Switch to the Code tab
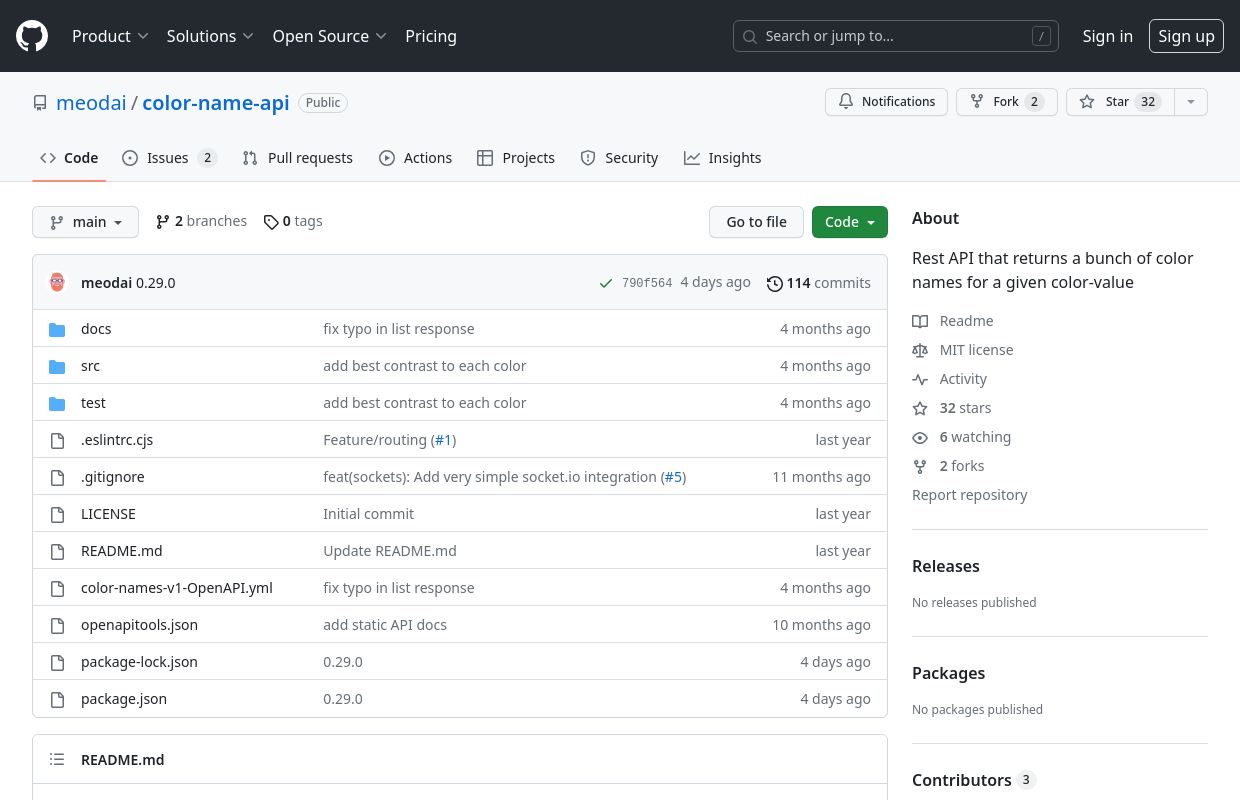Viewport: 1240px width, 800px height. (x=69, y=158)
